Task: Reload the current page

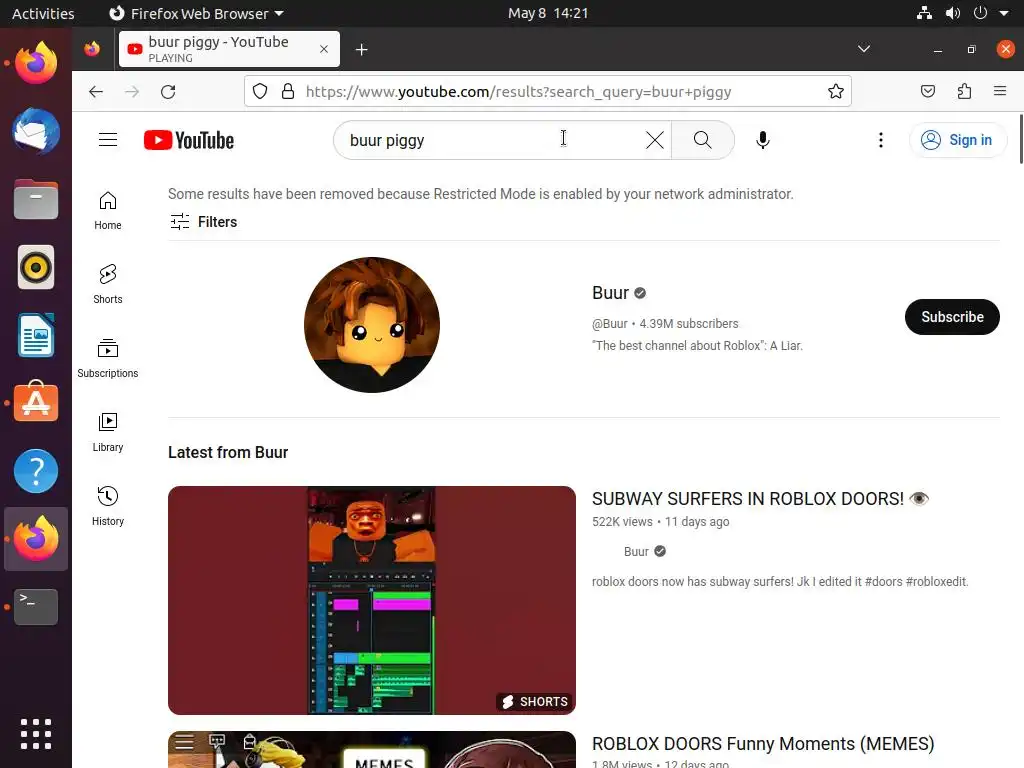Action: (x=168, y=91)
